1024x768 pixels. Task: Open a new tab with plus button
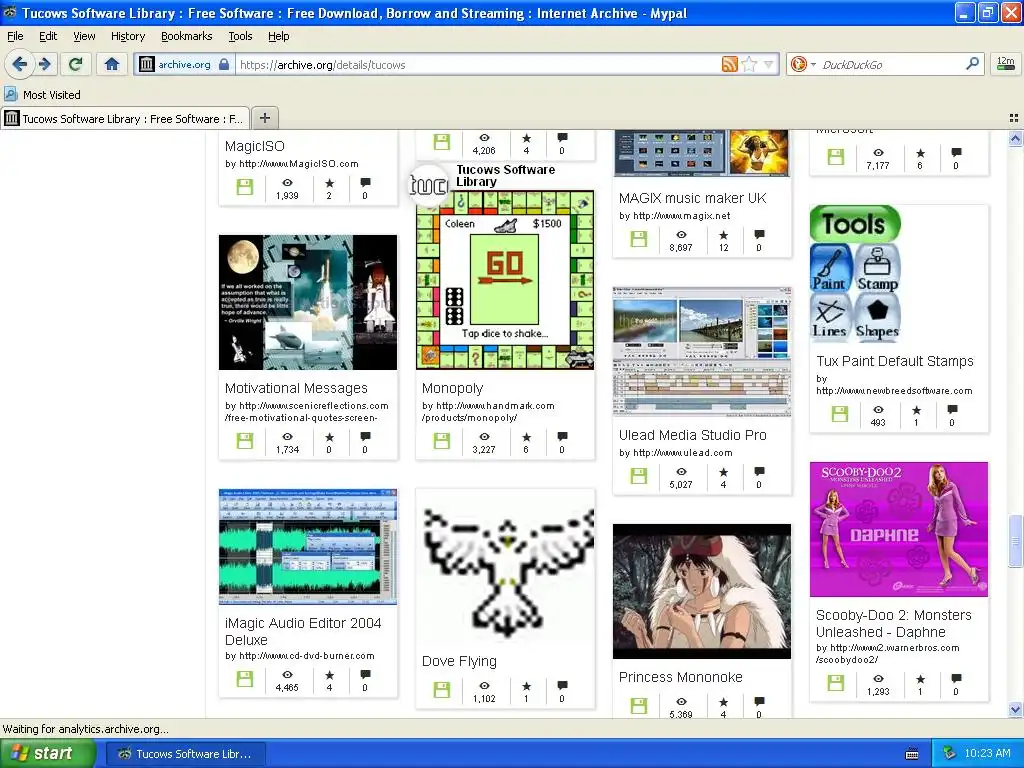(x=264, y=118)
